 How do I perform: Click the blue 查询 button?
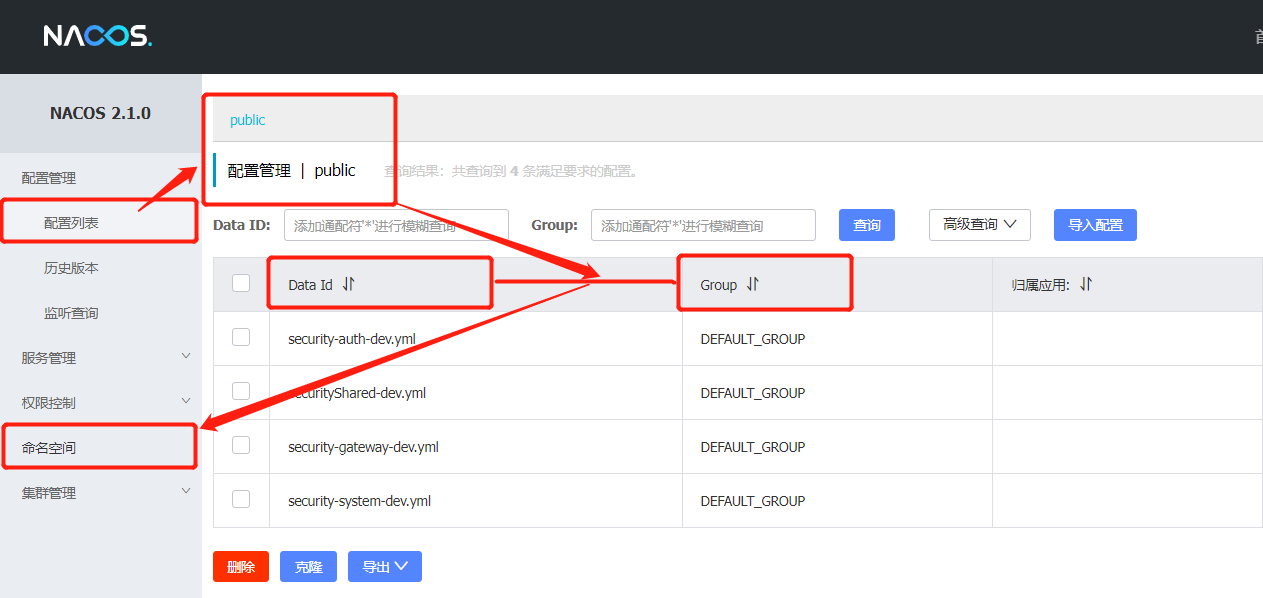click(x=866, y=225)
